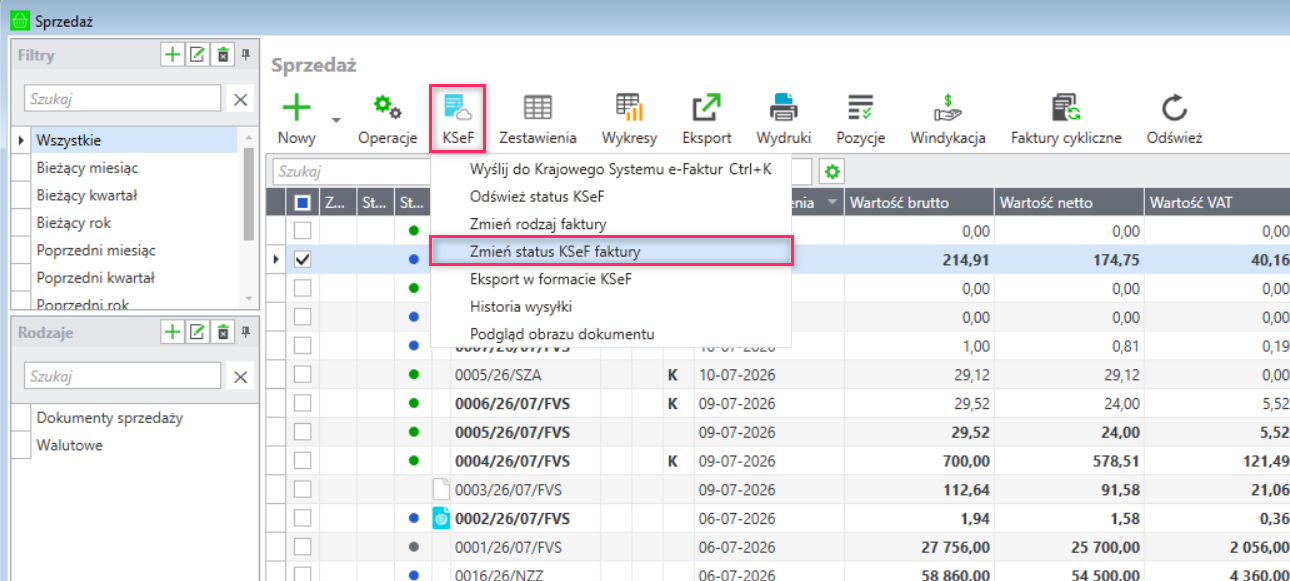Open Wykresy chart icon

coord(629,107)
